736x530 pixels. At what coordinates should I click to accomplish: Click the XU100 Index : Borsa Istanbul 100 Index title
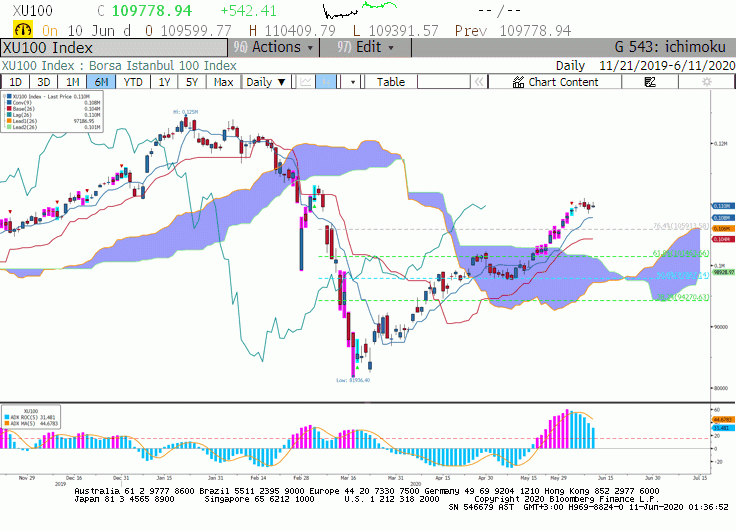tap(119, 66)
